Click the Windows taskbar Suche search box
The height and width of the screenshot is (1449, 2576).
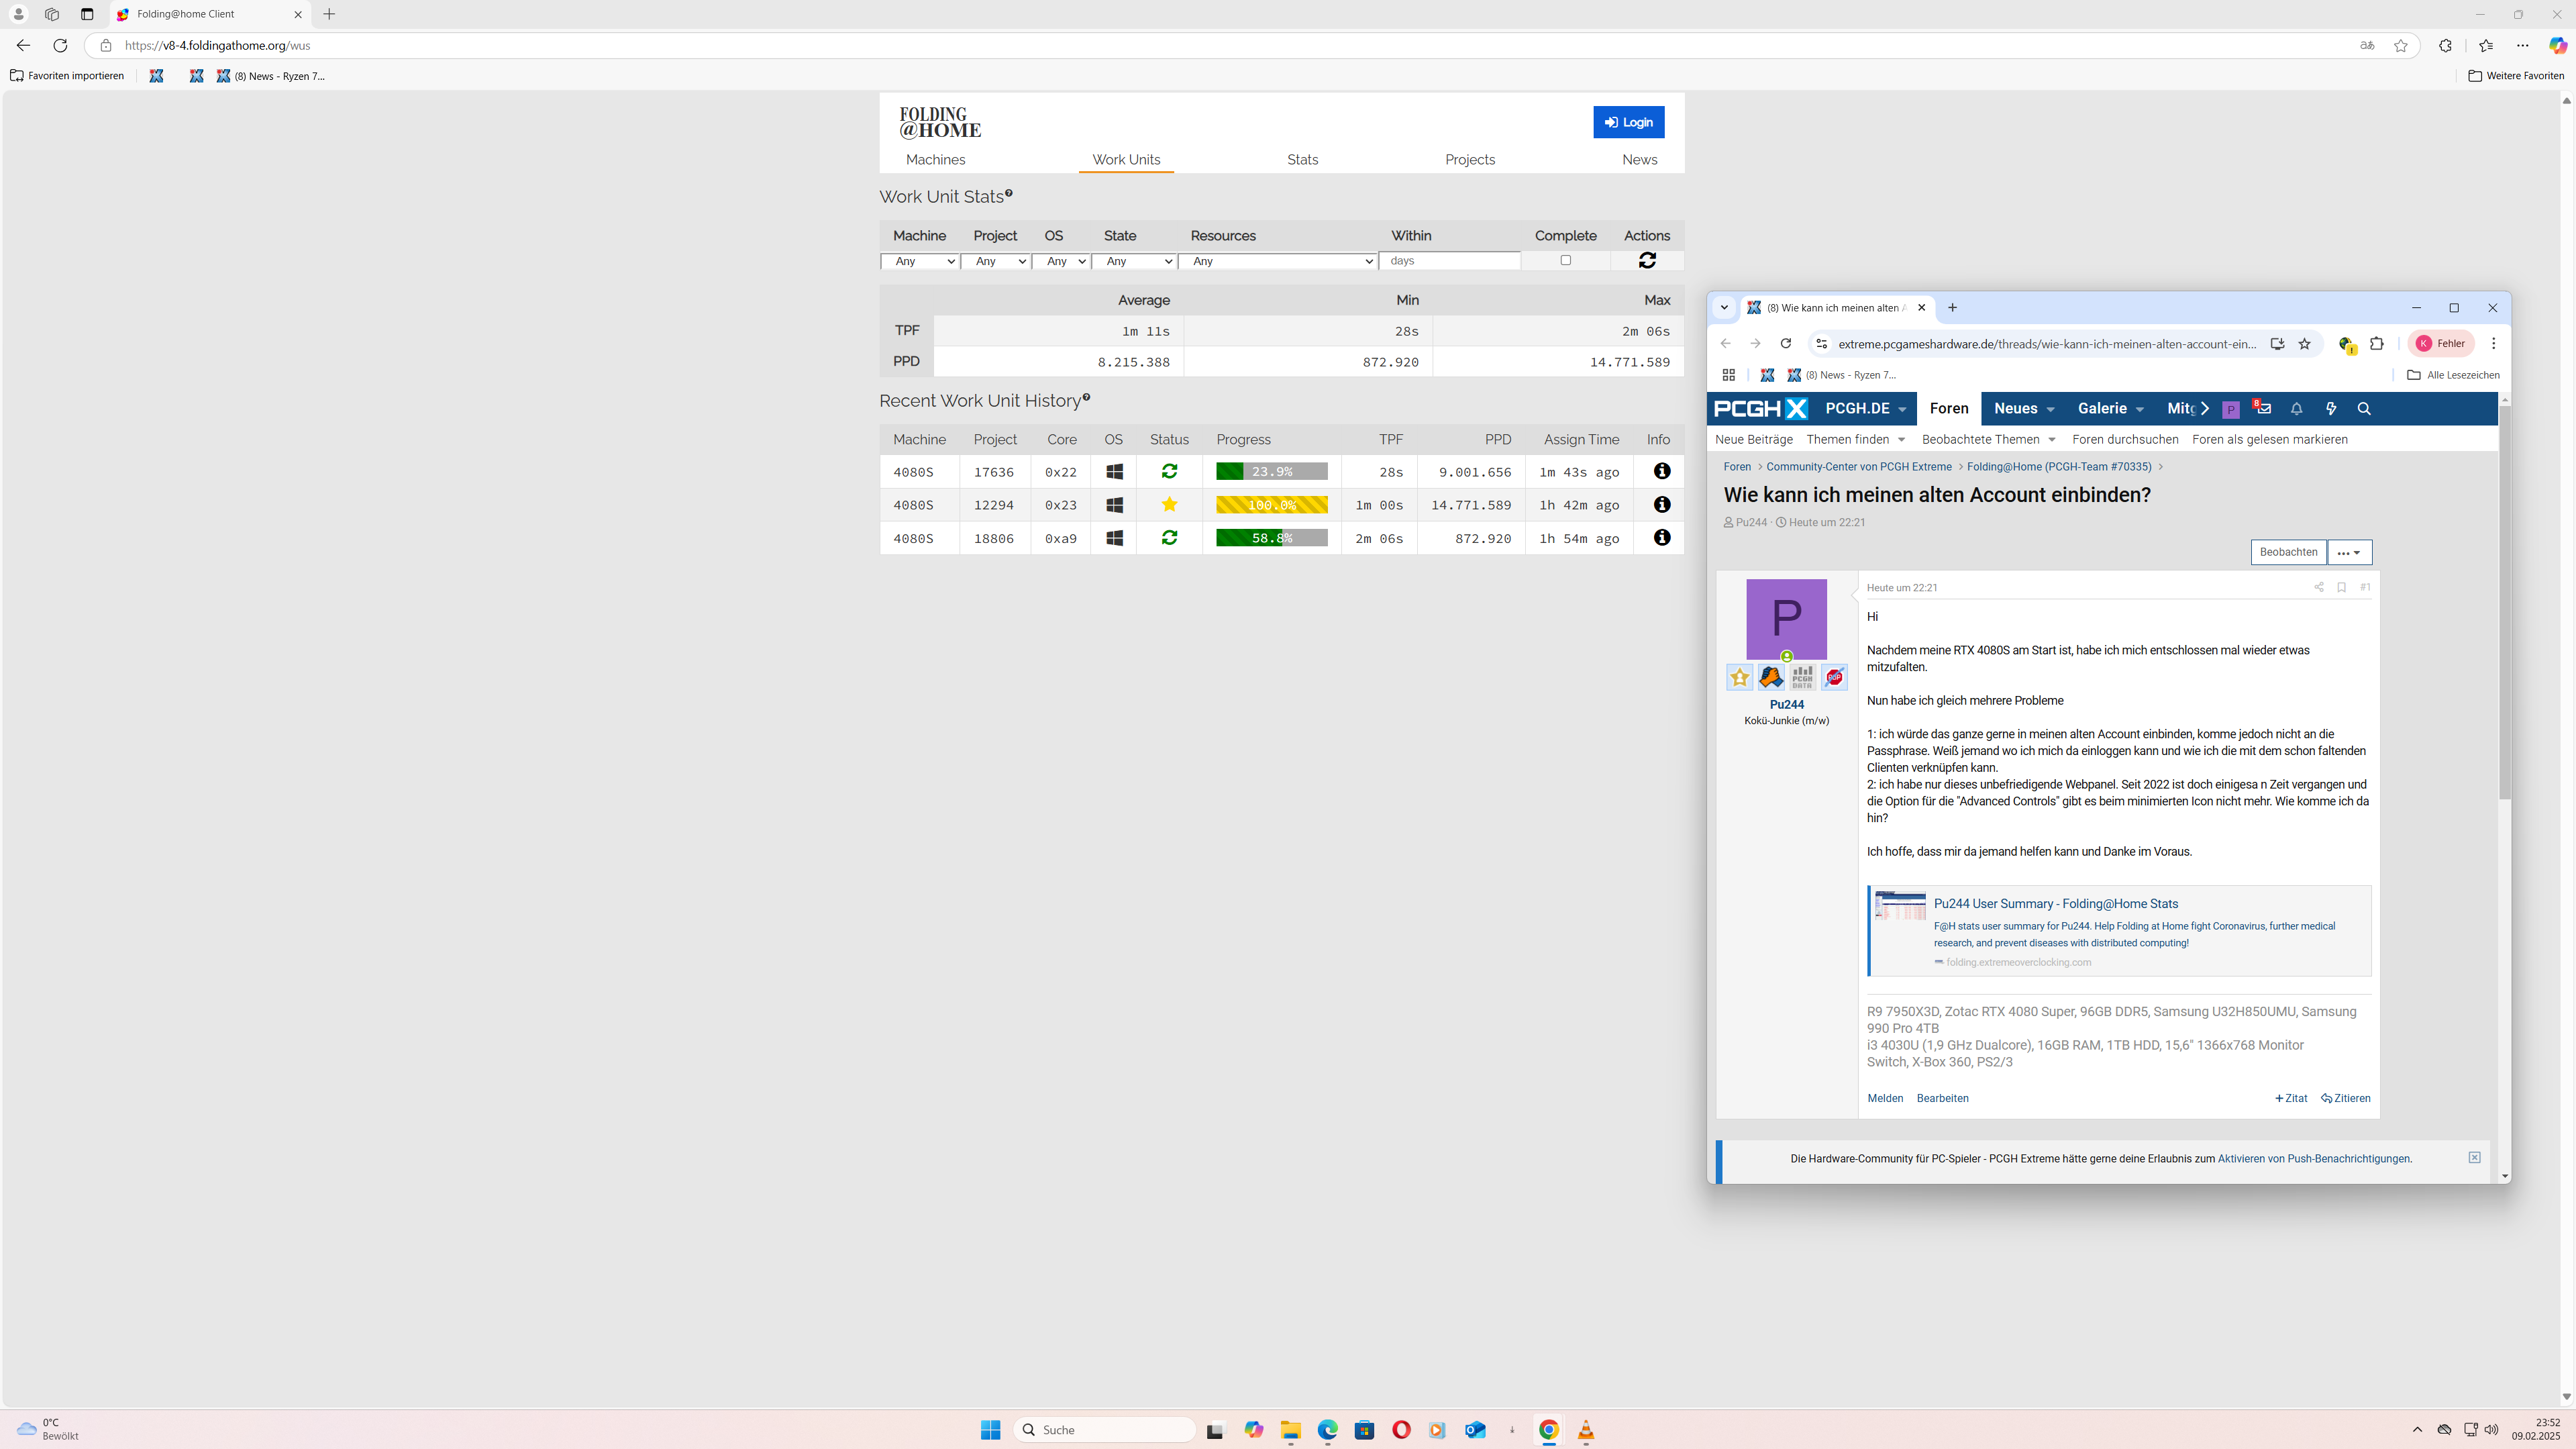coord(1105,1430)
